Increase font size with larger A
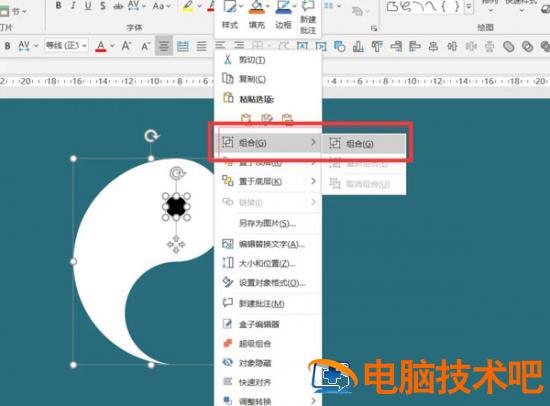 click(126, 46)
